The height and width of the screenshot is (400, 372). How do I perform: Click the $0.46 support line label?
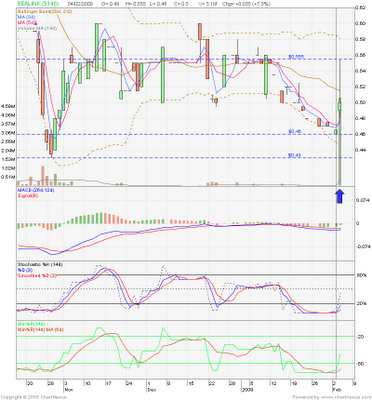tap(295, 132)
